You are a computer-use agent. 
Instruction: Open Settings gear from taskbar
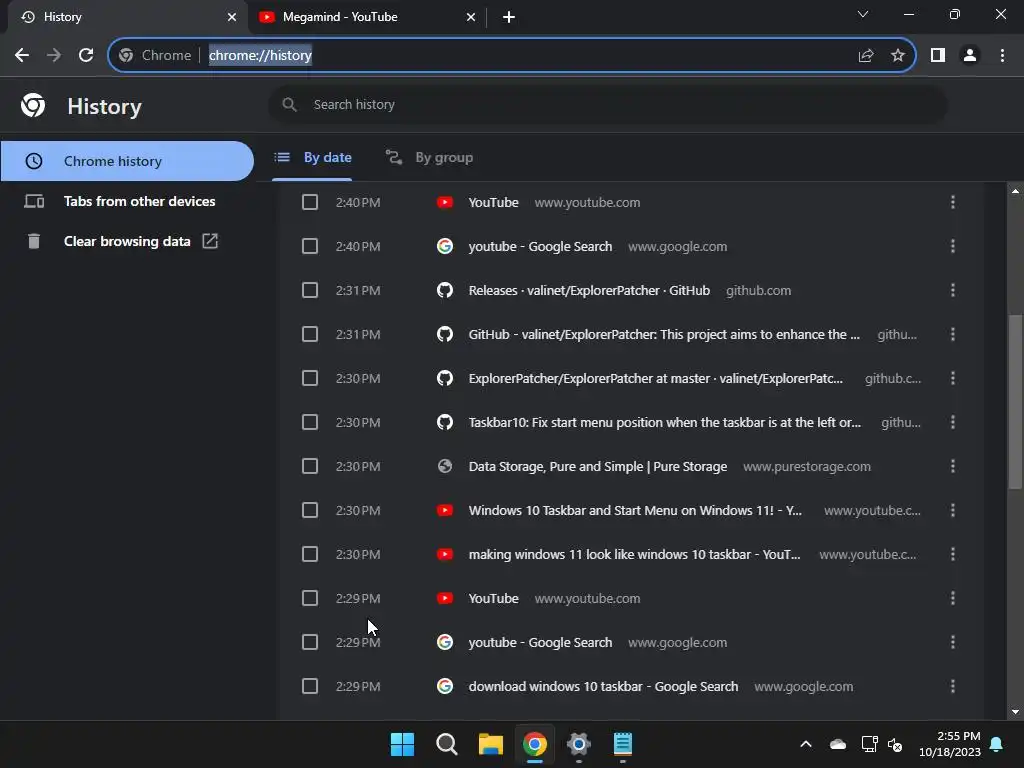579,744
